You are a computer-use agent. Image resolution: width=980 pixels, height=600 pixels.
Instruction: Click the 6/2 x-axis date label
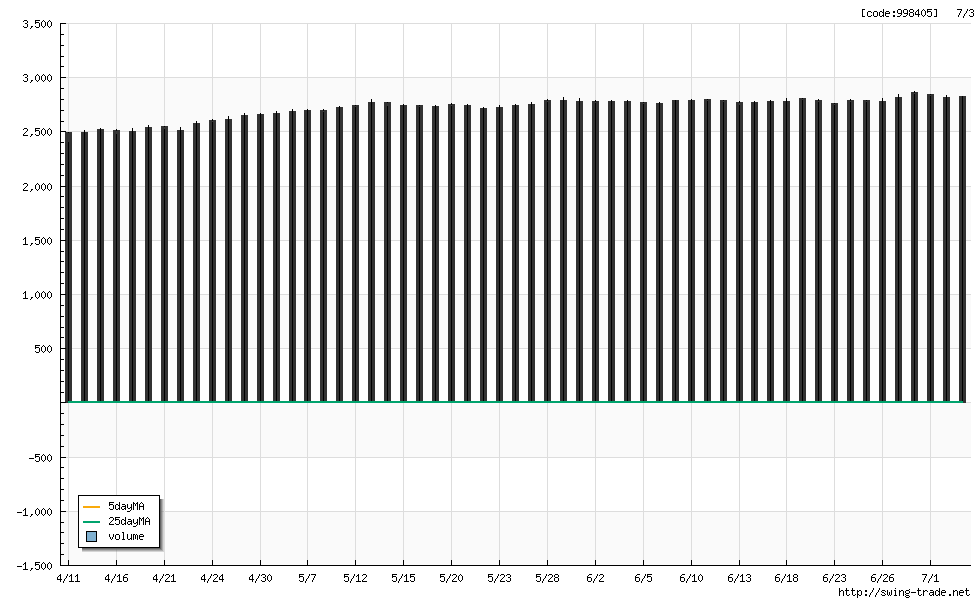596,578
